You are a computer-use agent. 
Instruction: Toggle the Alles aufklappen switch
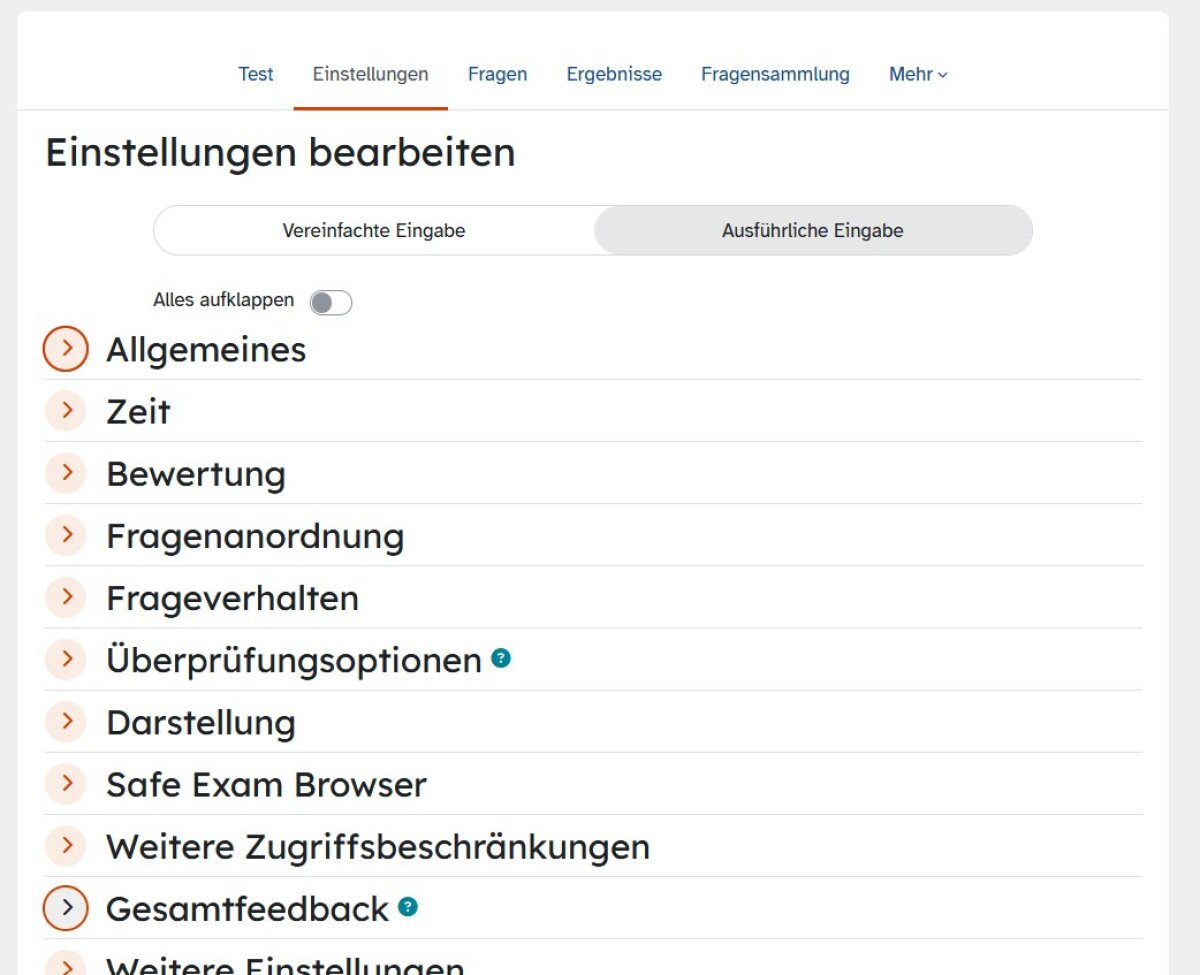[331, 302]
